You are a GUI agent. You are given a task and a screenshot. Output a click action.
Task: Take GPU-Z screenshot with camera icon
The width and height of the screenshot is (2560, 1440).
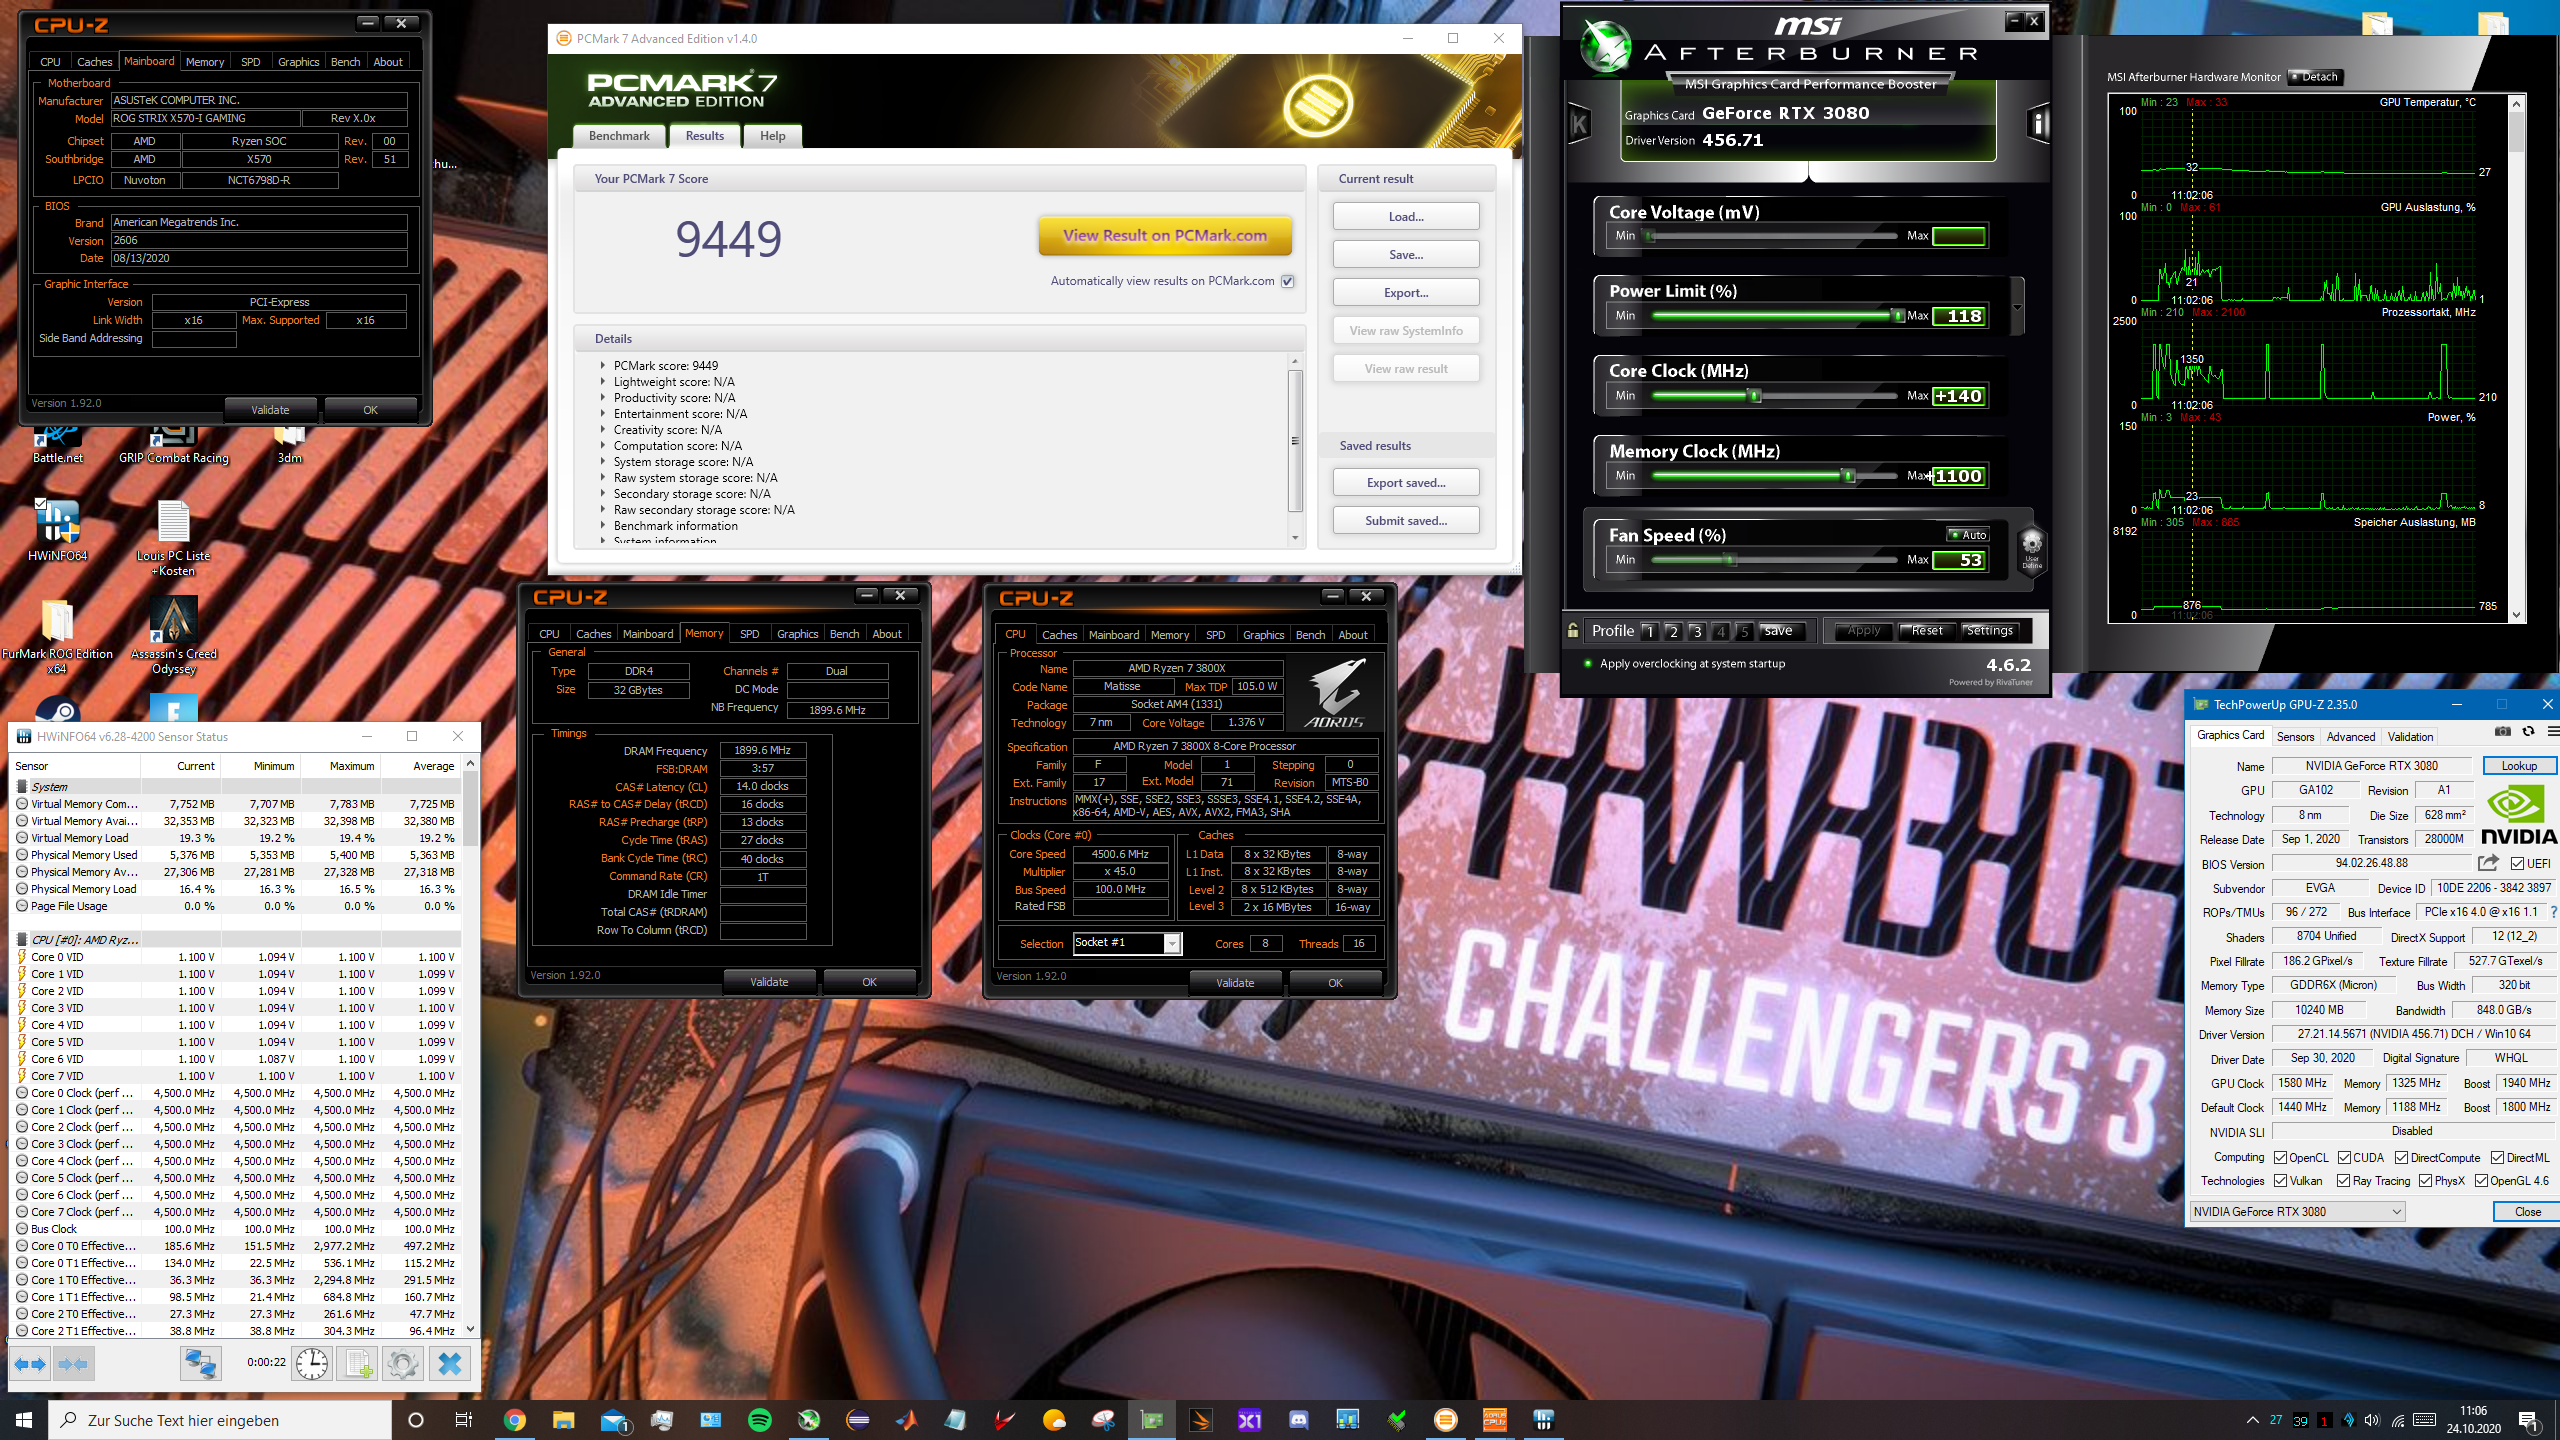coord(2503,732)
